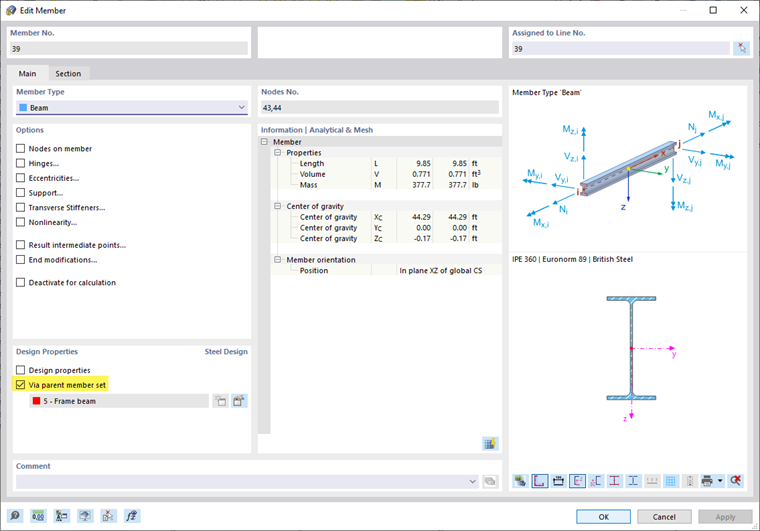Click the Nodes No. field showing 43,44
760x531 pixels.
pos(380,107)
